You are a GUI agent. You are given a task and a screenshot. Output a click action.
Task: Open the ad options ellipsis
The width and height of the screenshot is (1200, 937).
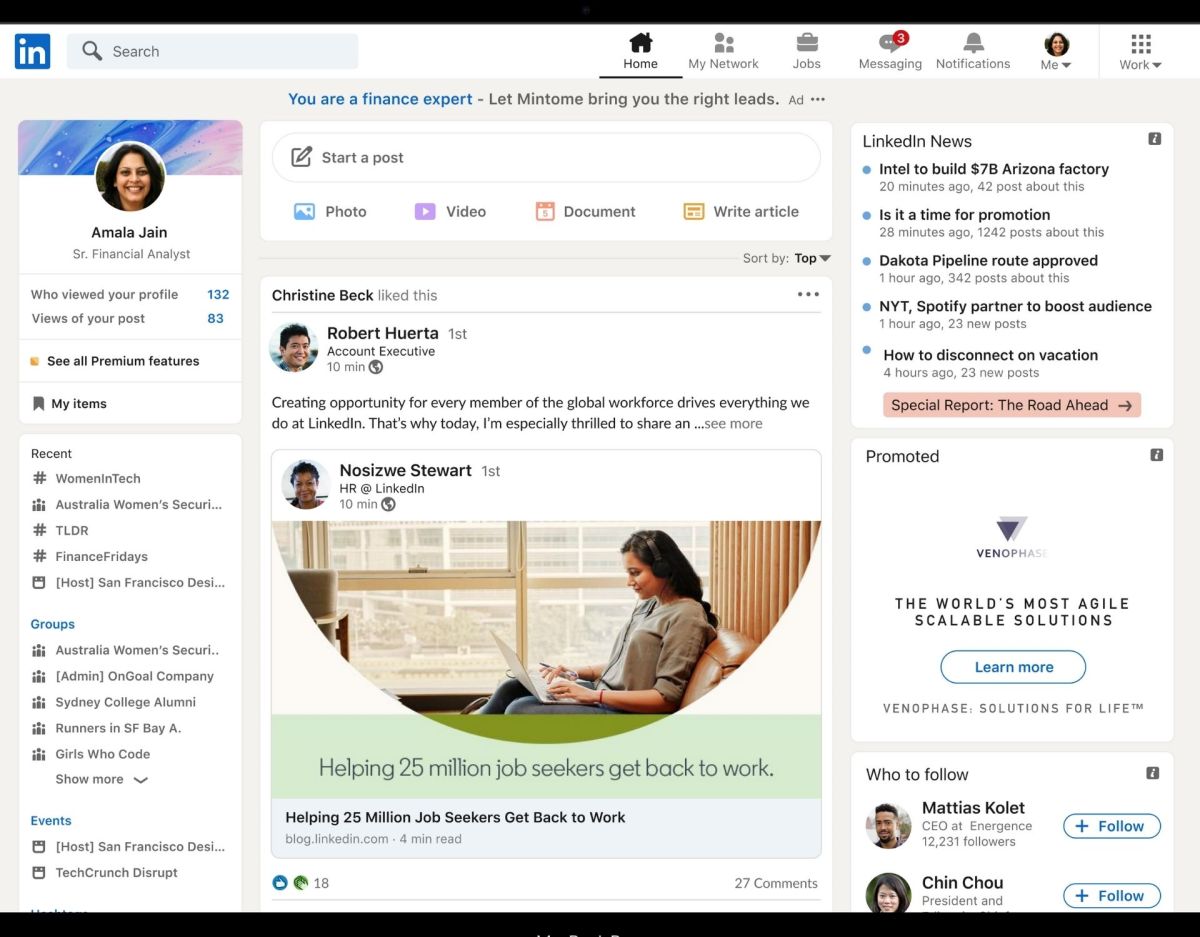[x=818, y=100]
